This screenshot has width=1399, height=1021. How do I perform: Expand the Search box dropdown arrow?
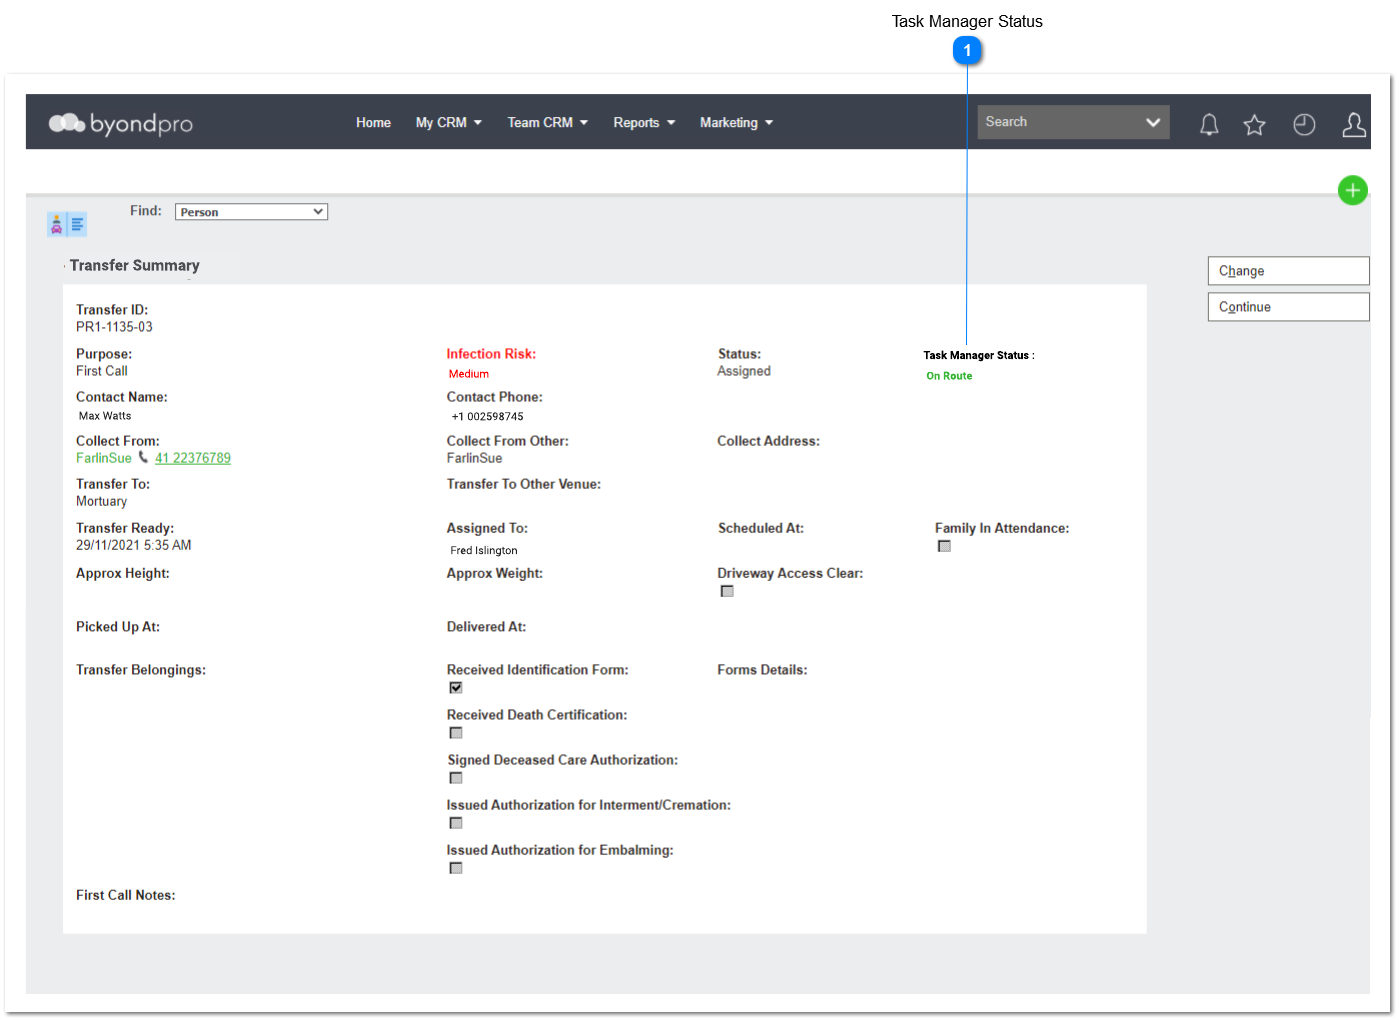[1153, 122]
